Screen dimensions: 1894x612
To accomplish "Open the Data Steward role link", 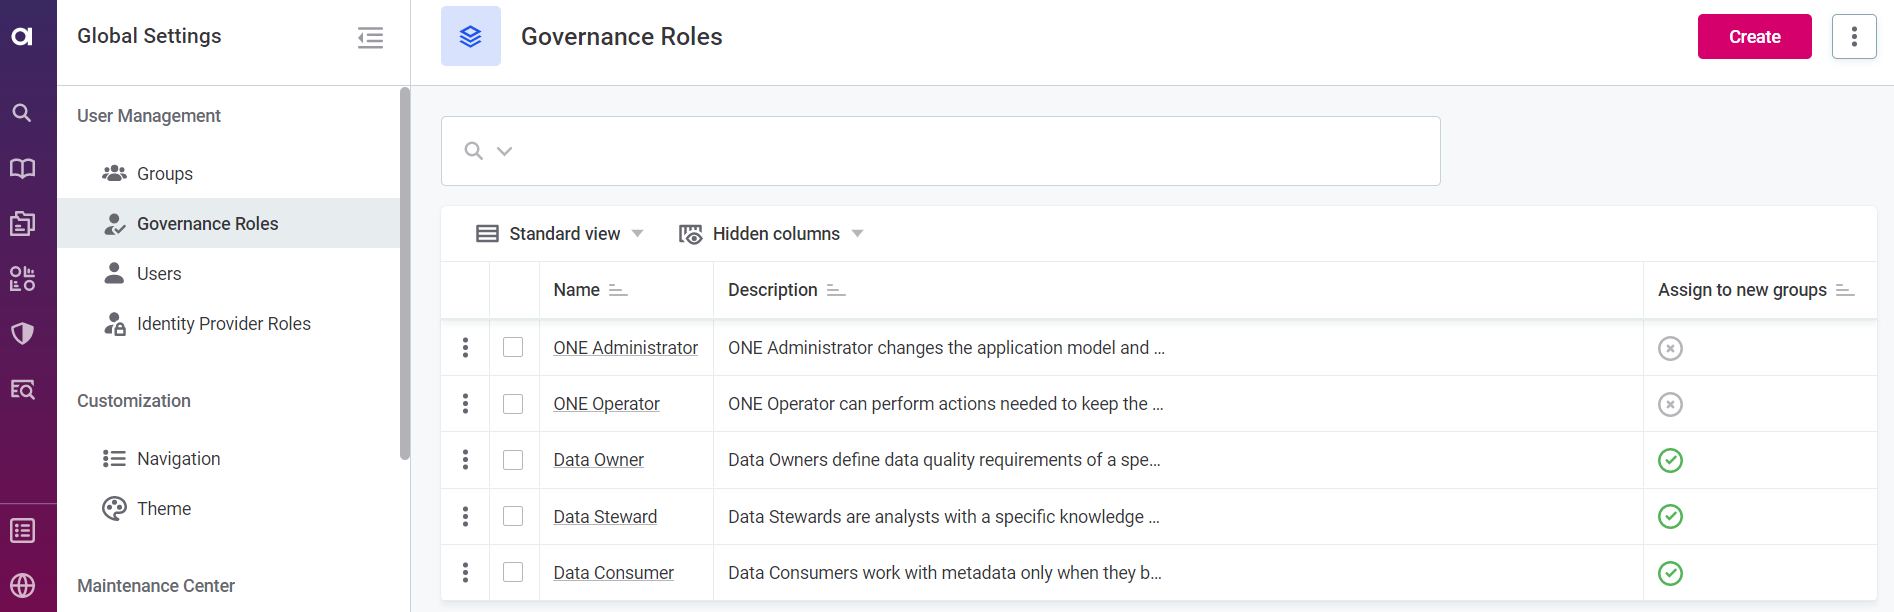I will click(605, 517).
